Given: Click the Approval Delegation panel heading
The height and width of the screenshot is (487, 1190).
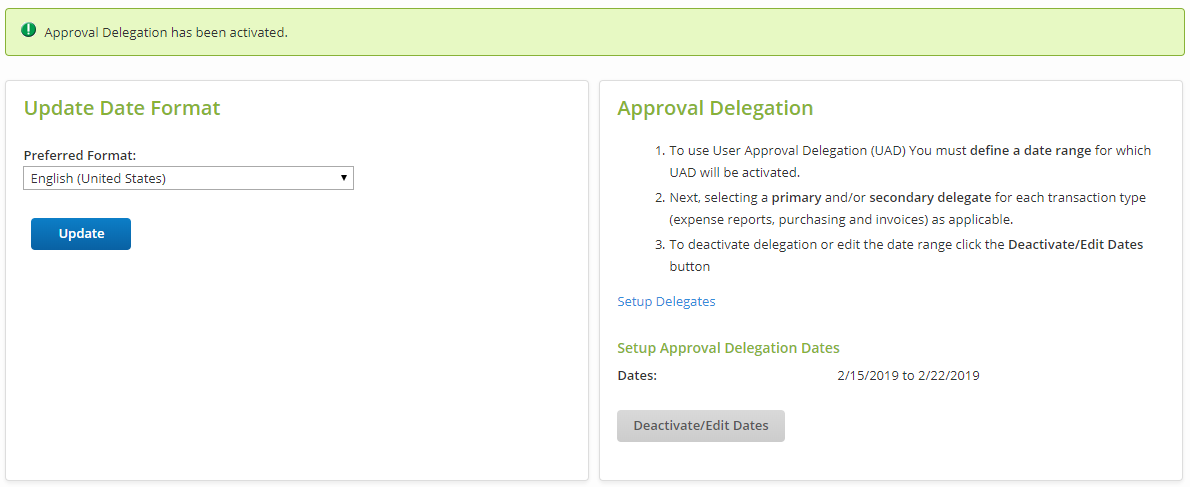Looking at the screenshot, I should (715, 108).
